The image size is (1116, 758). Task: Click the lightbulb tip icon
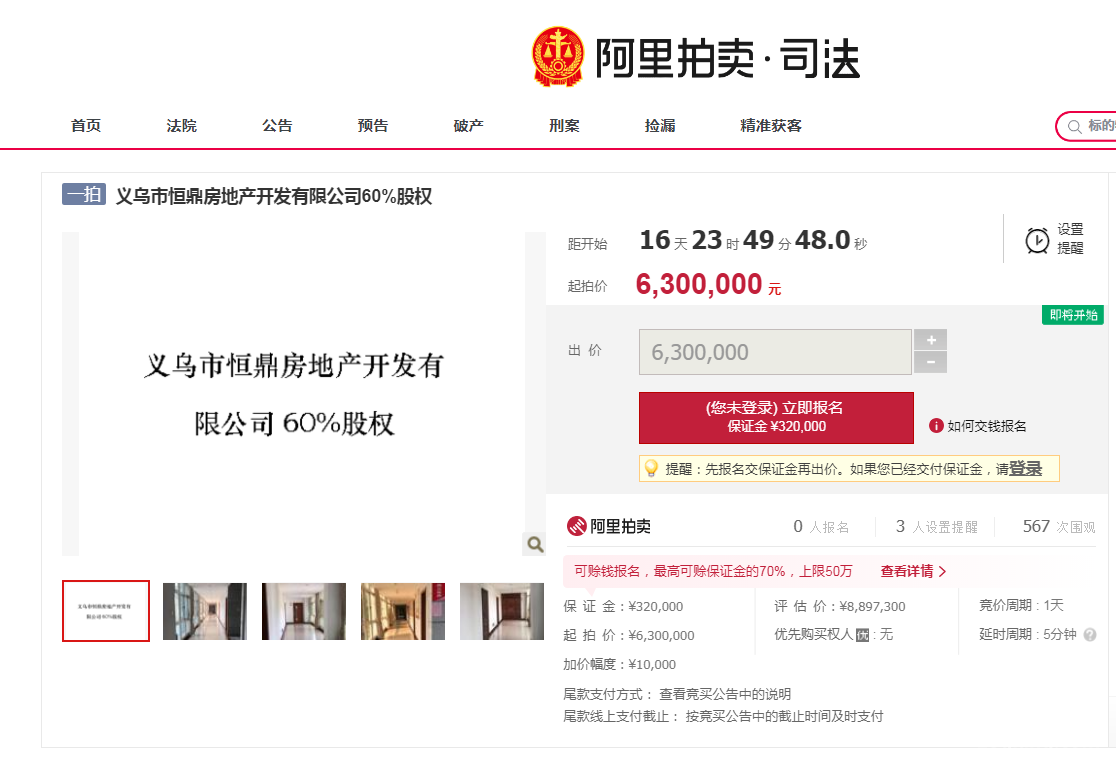(651, 468)
